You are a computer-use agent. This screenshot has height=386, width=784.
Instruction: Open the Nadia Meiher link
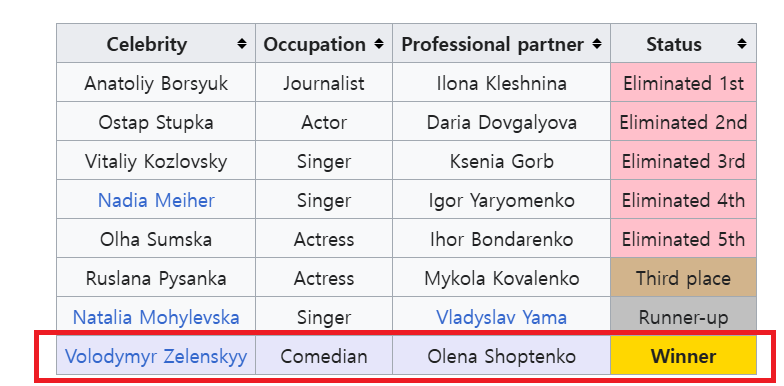(156, 200)
